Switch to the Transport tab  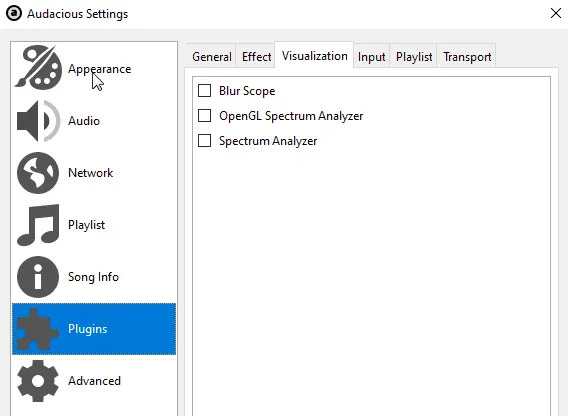pos(467,57)
